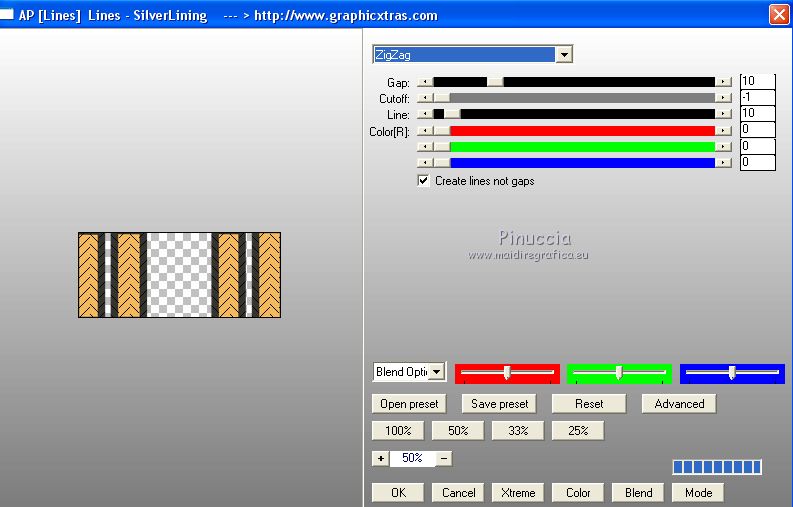
Task: Zoom in with the plus button
Action: click(380, 458)
